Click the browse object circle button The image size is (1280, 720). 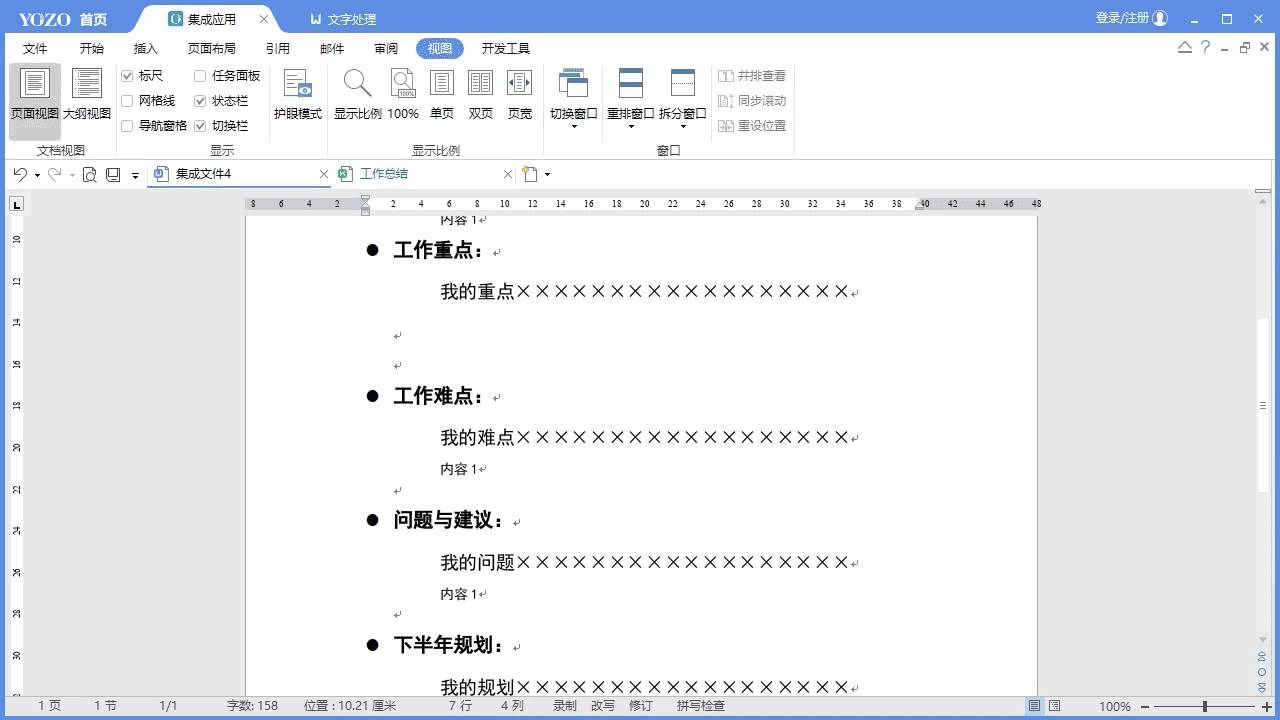point(1263,674)
